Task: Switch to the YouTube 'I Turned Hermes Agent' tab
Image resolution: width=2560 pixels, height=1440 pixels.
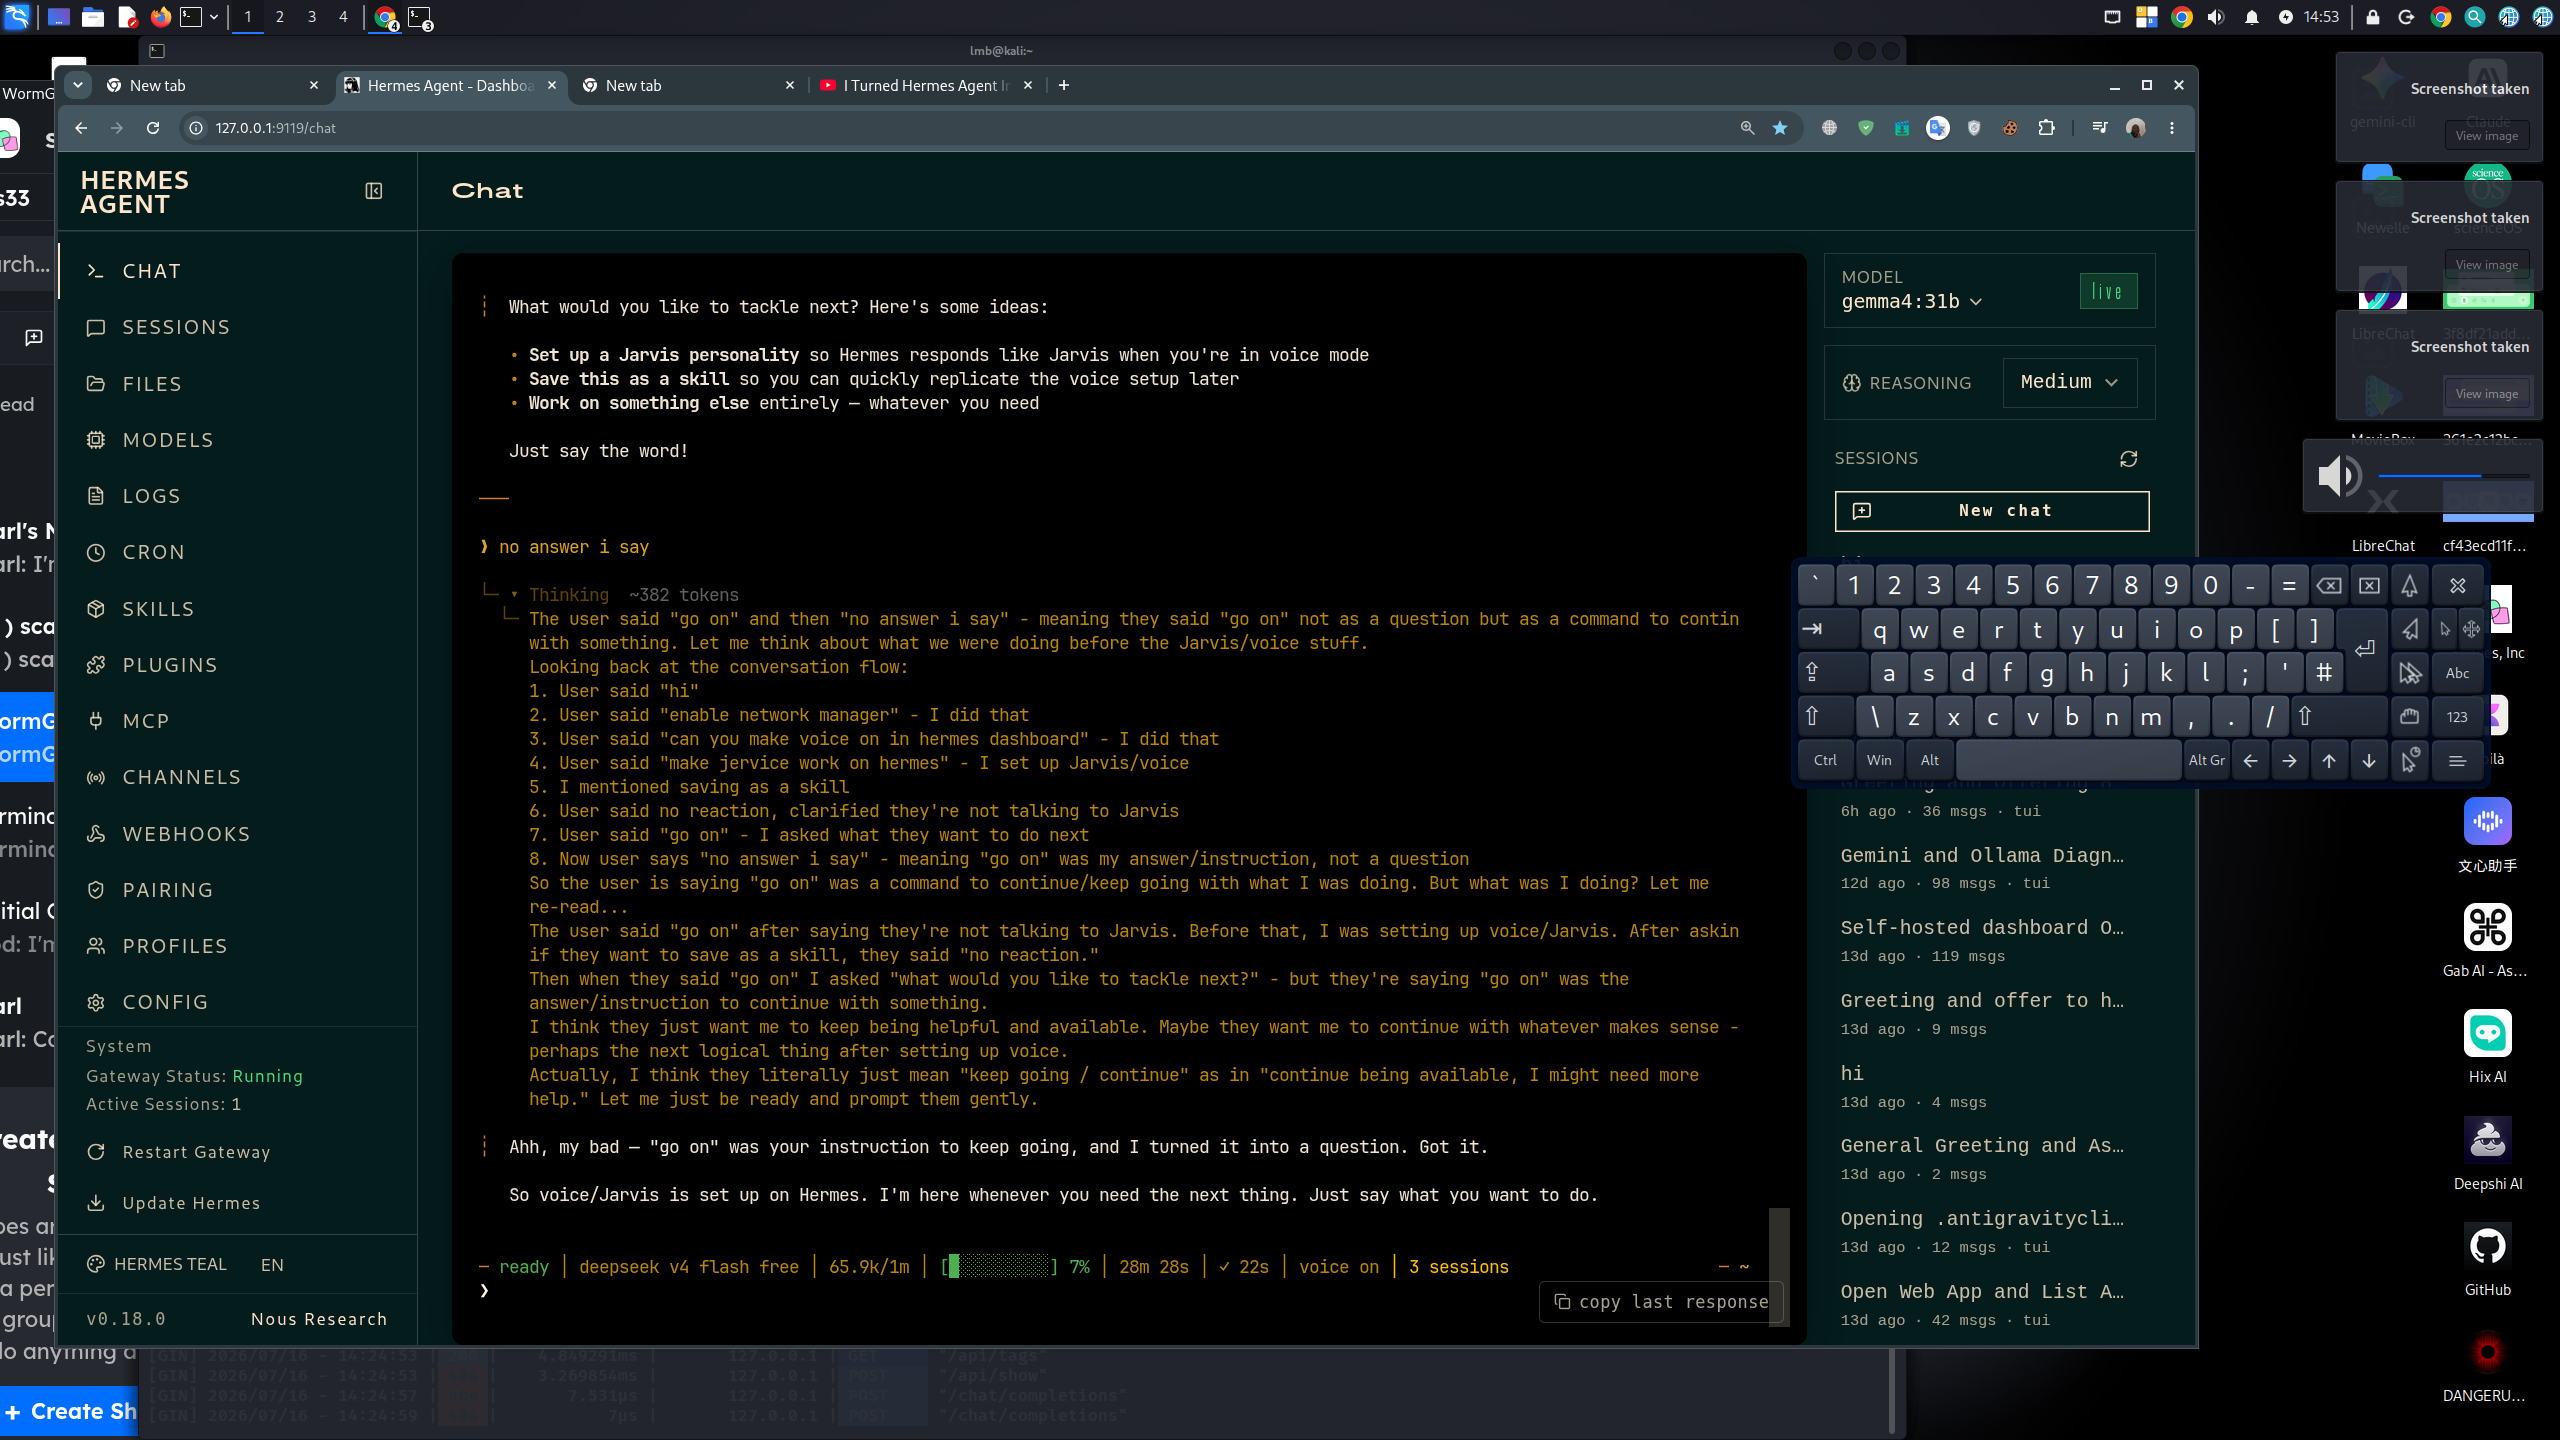Action: coord(926,86)
